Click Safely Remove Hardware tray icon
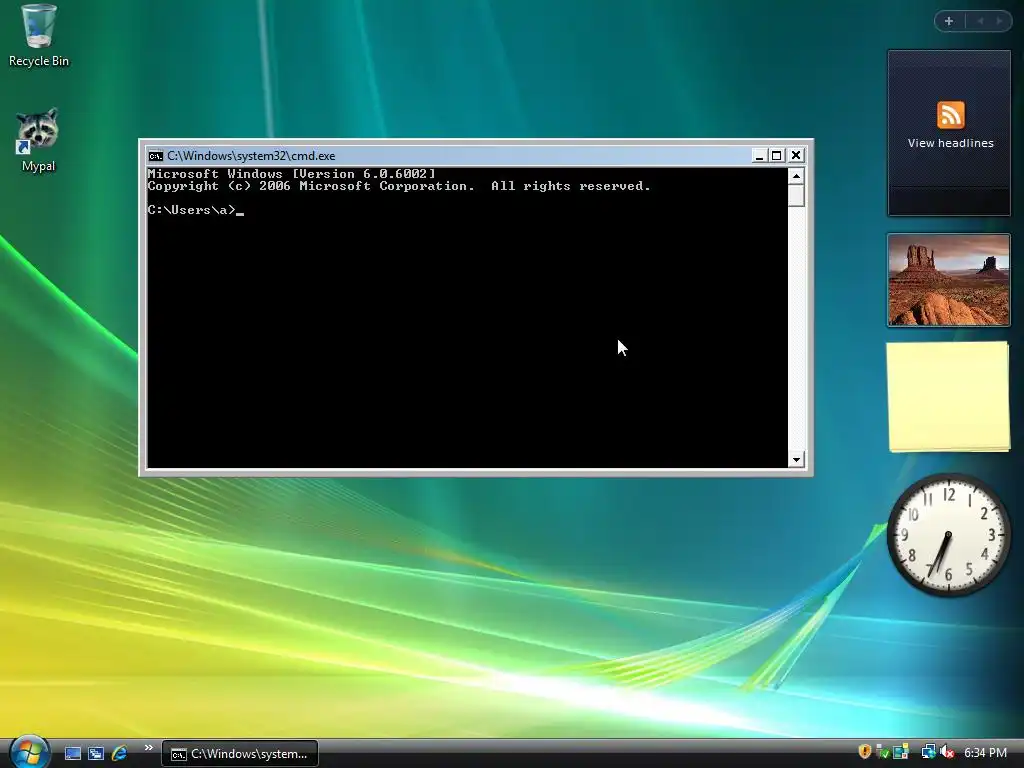1024x768 pixels. point(883,752)
